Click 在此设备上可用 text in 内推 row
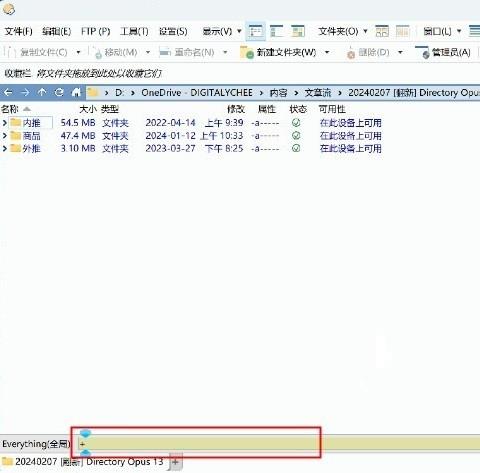Viewport: 480px width, 473px height. coord(351,123)
